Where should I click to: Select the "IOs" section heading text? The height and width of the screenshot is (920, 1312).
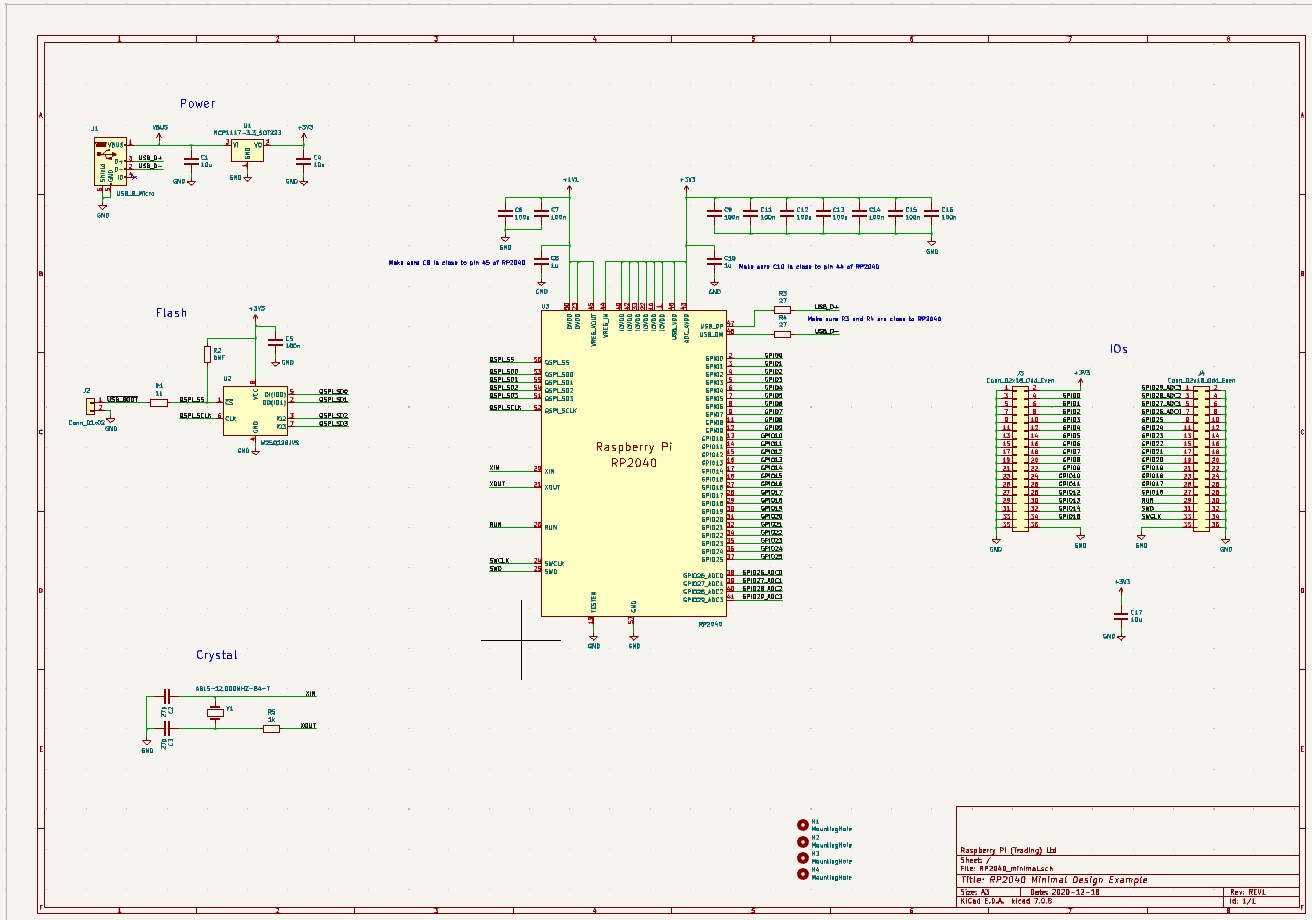point(1118,349)
